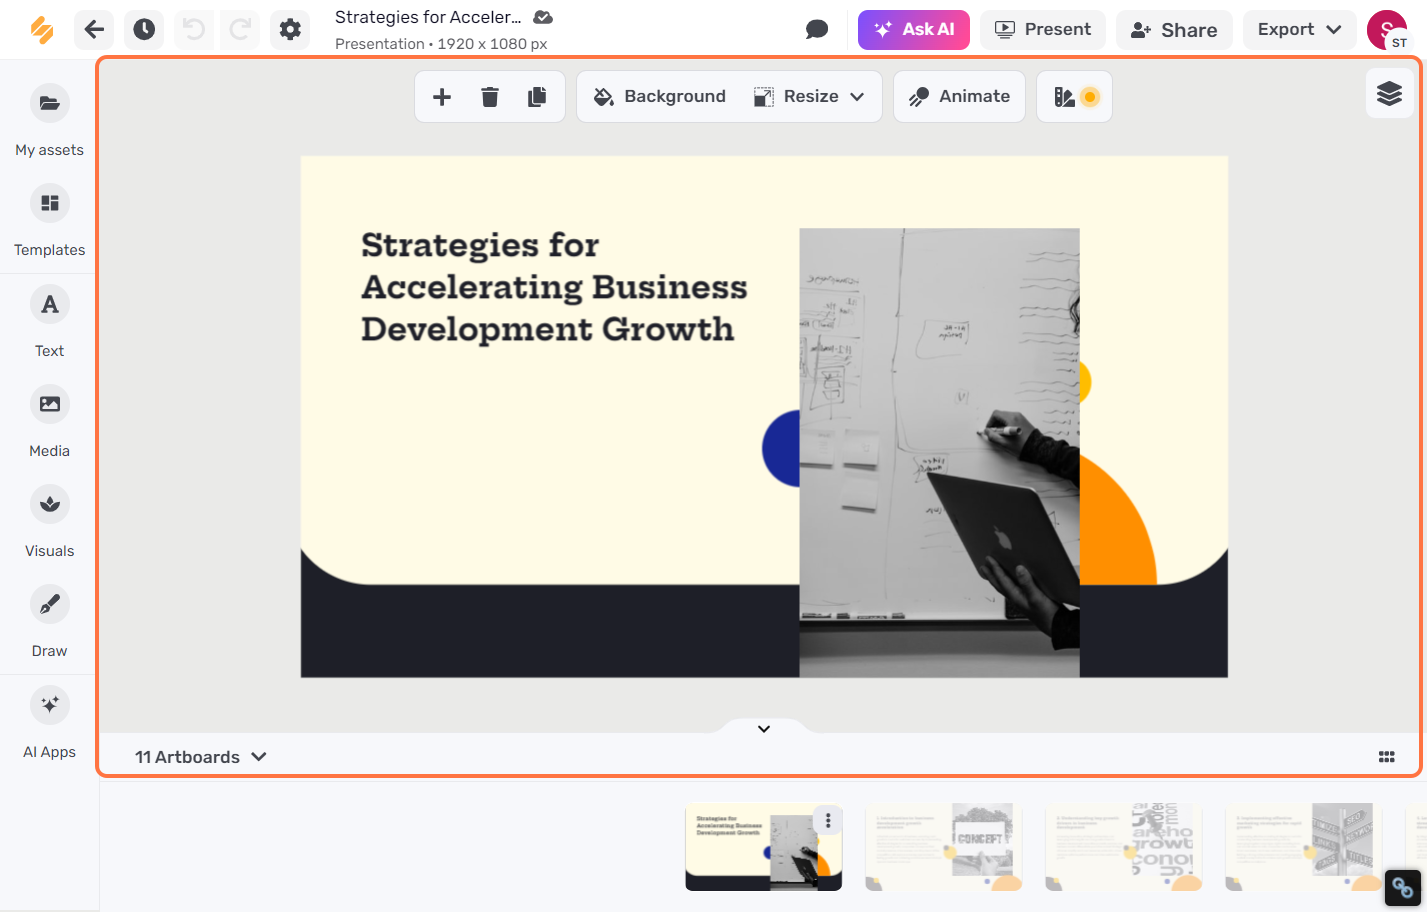The height and width of the screenshot is (912, 1427).
Task: Click the Animate button
Action: (959, 97)
